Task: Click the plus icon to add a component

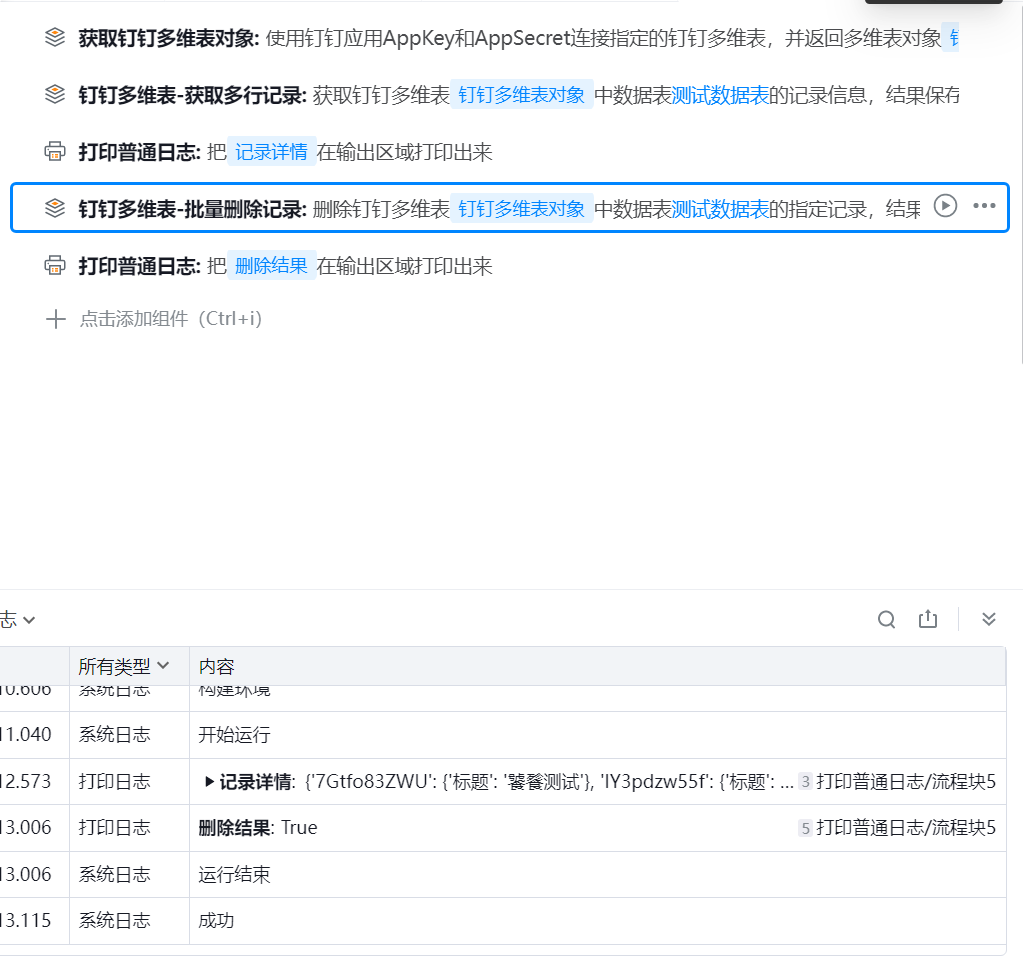Action: tap(55, 319)
